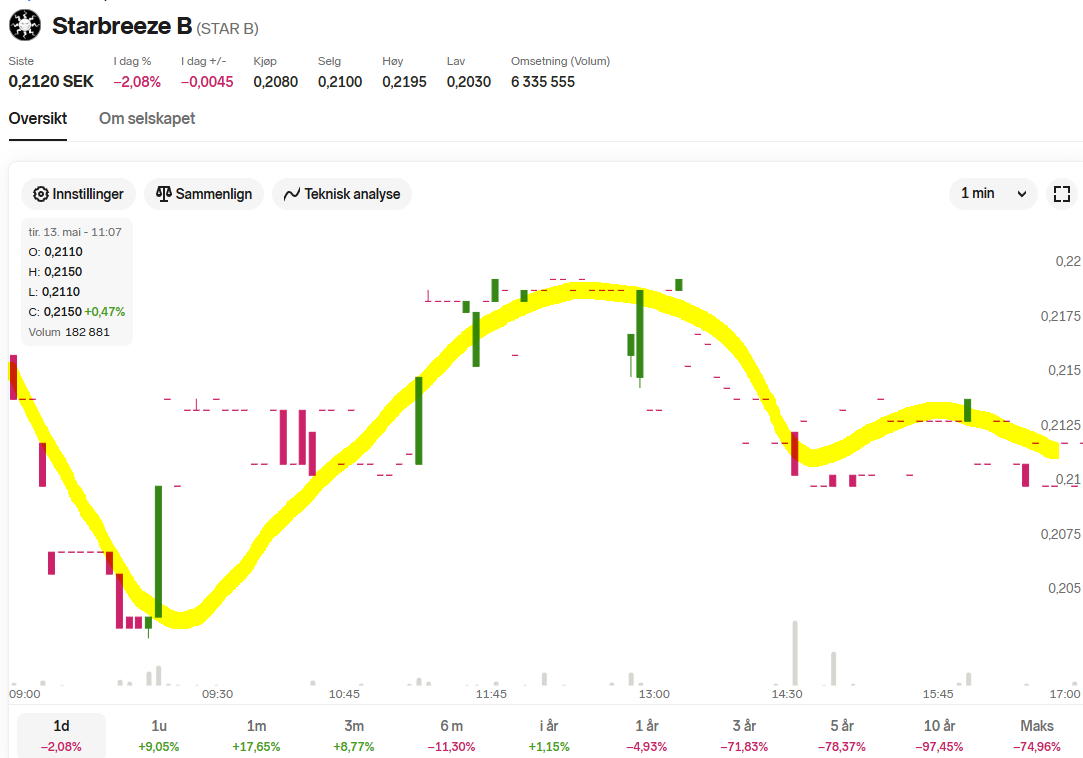Screen dimensions: 1083x758
Task: Select the 5 år time range
Action: [x=842, y=735]
